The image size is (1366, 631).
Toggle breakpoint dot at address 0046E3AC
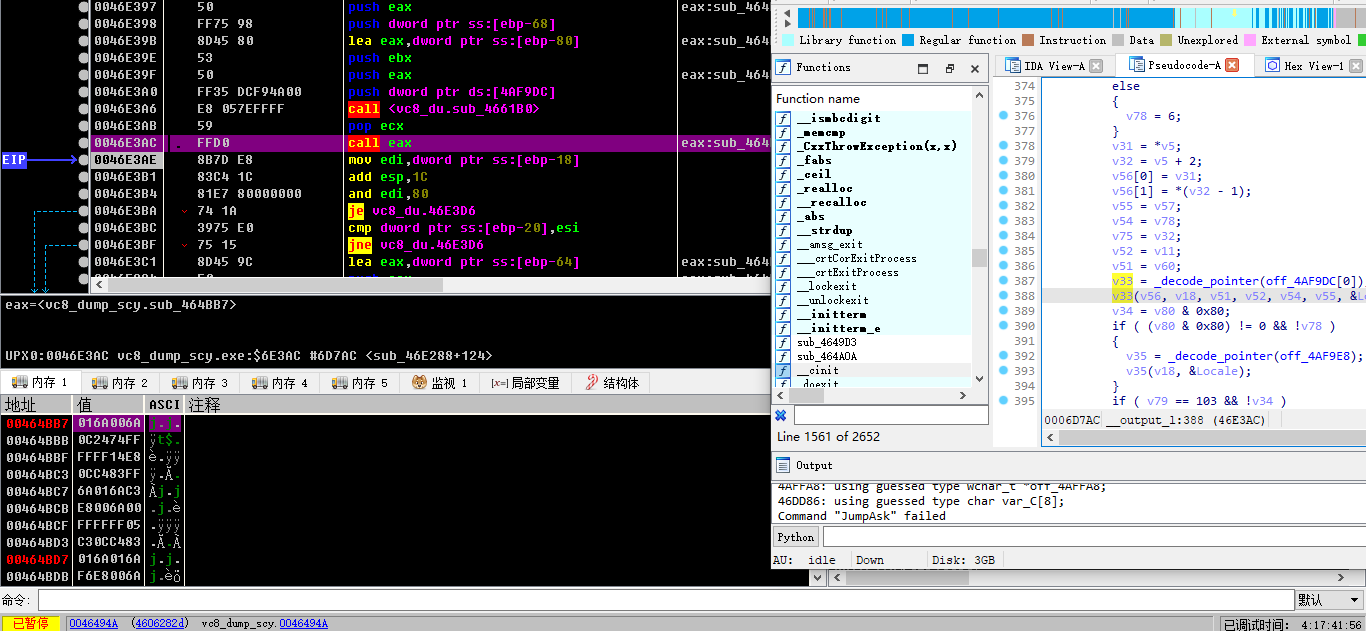pyautogui.click(x=83, y=143)
